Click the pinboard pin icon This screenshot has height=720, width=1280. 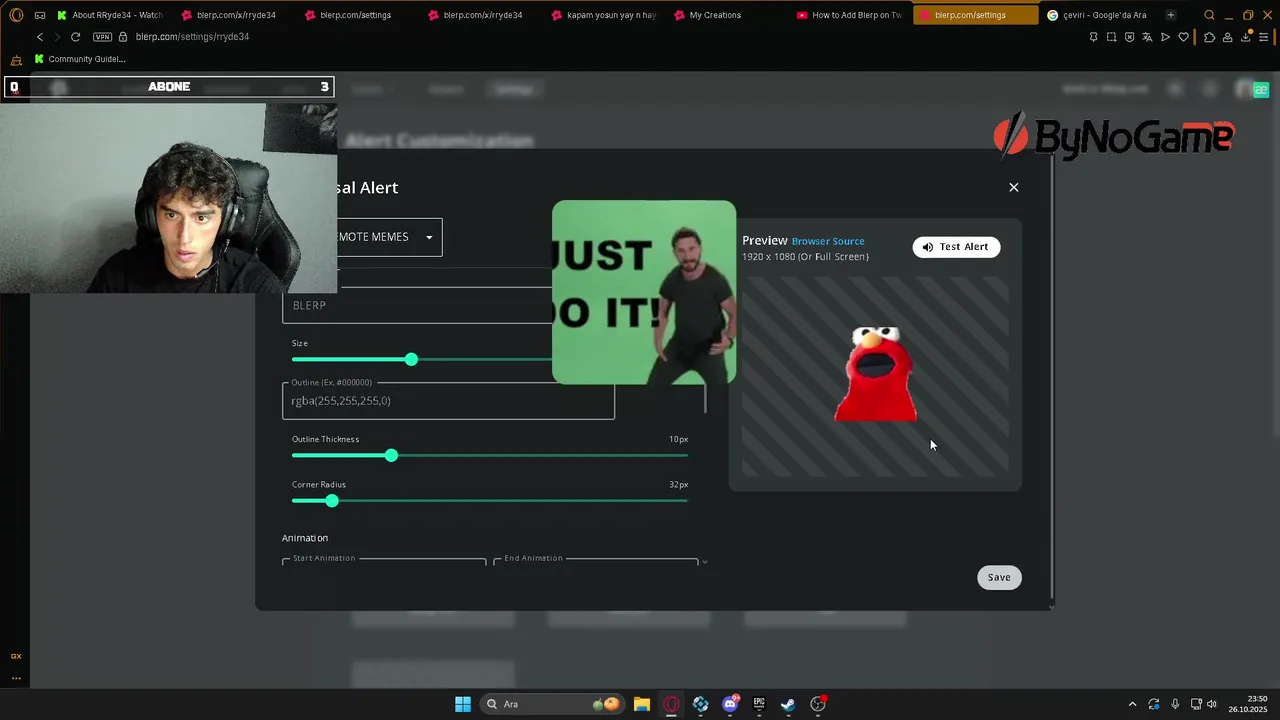coord(1093,37)
